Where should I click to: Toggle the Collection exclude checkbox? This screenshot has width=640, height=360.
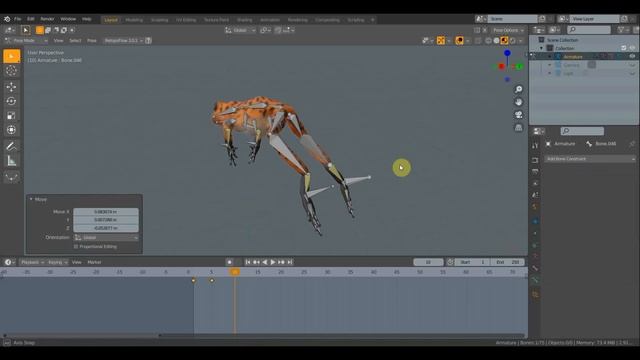point(624,48)
